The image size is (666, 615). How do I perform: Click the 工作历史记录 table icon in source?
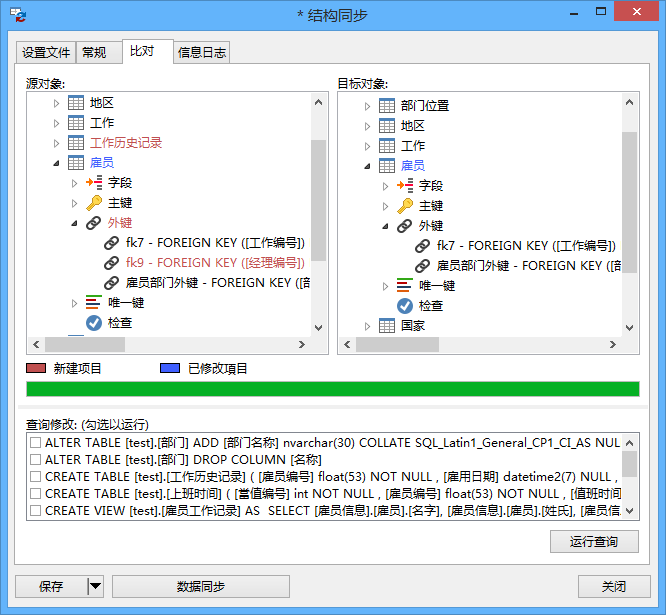coord(76,143)
